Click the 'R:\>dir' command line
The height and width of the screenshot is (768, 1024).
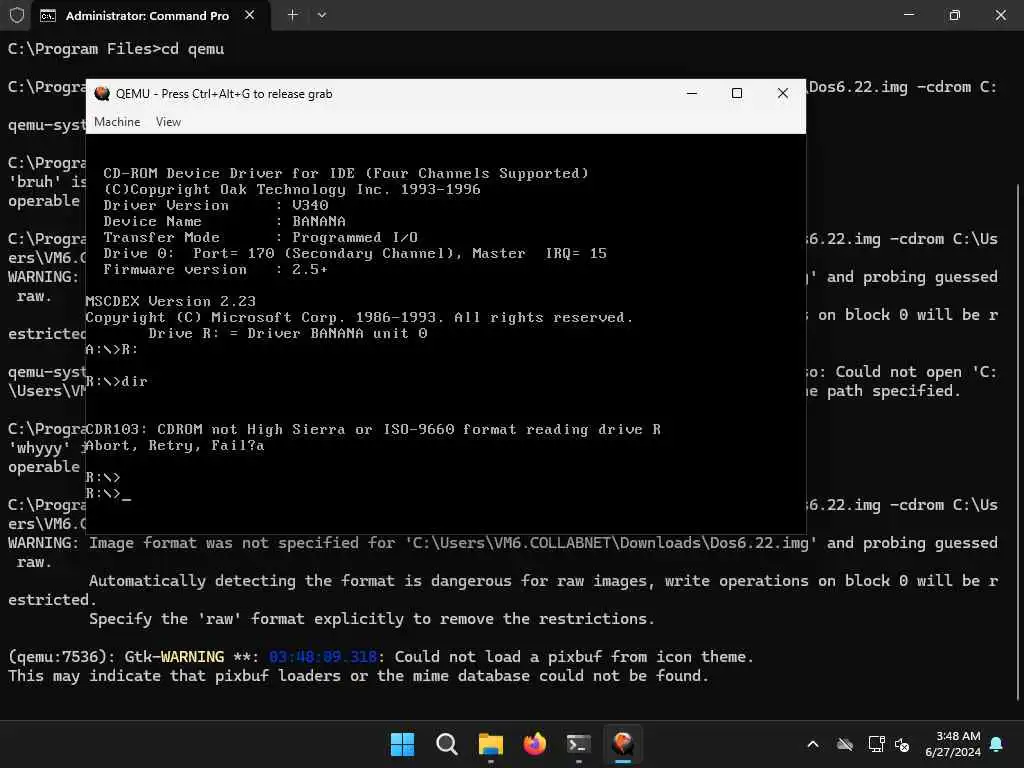(117, 381)
